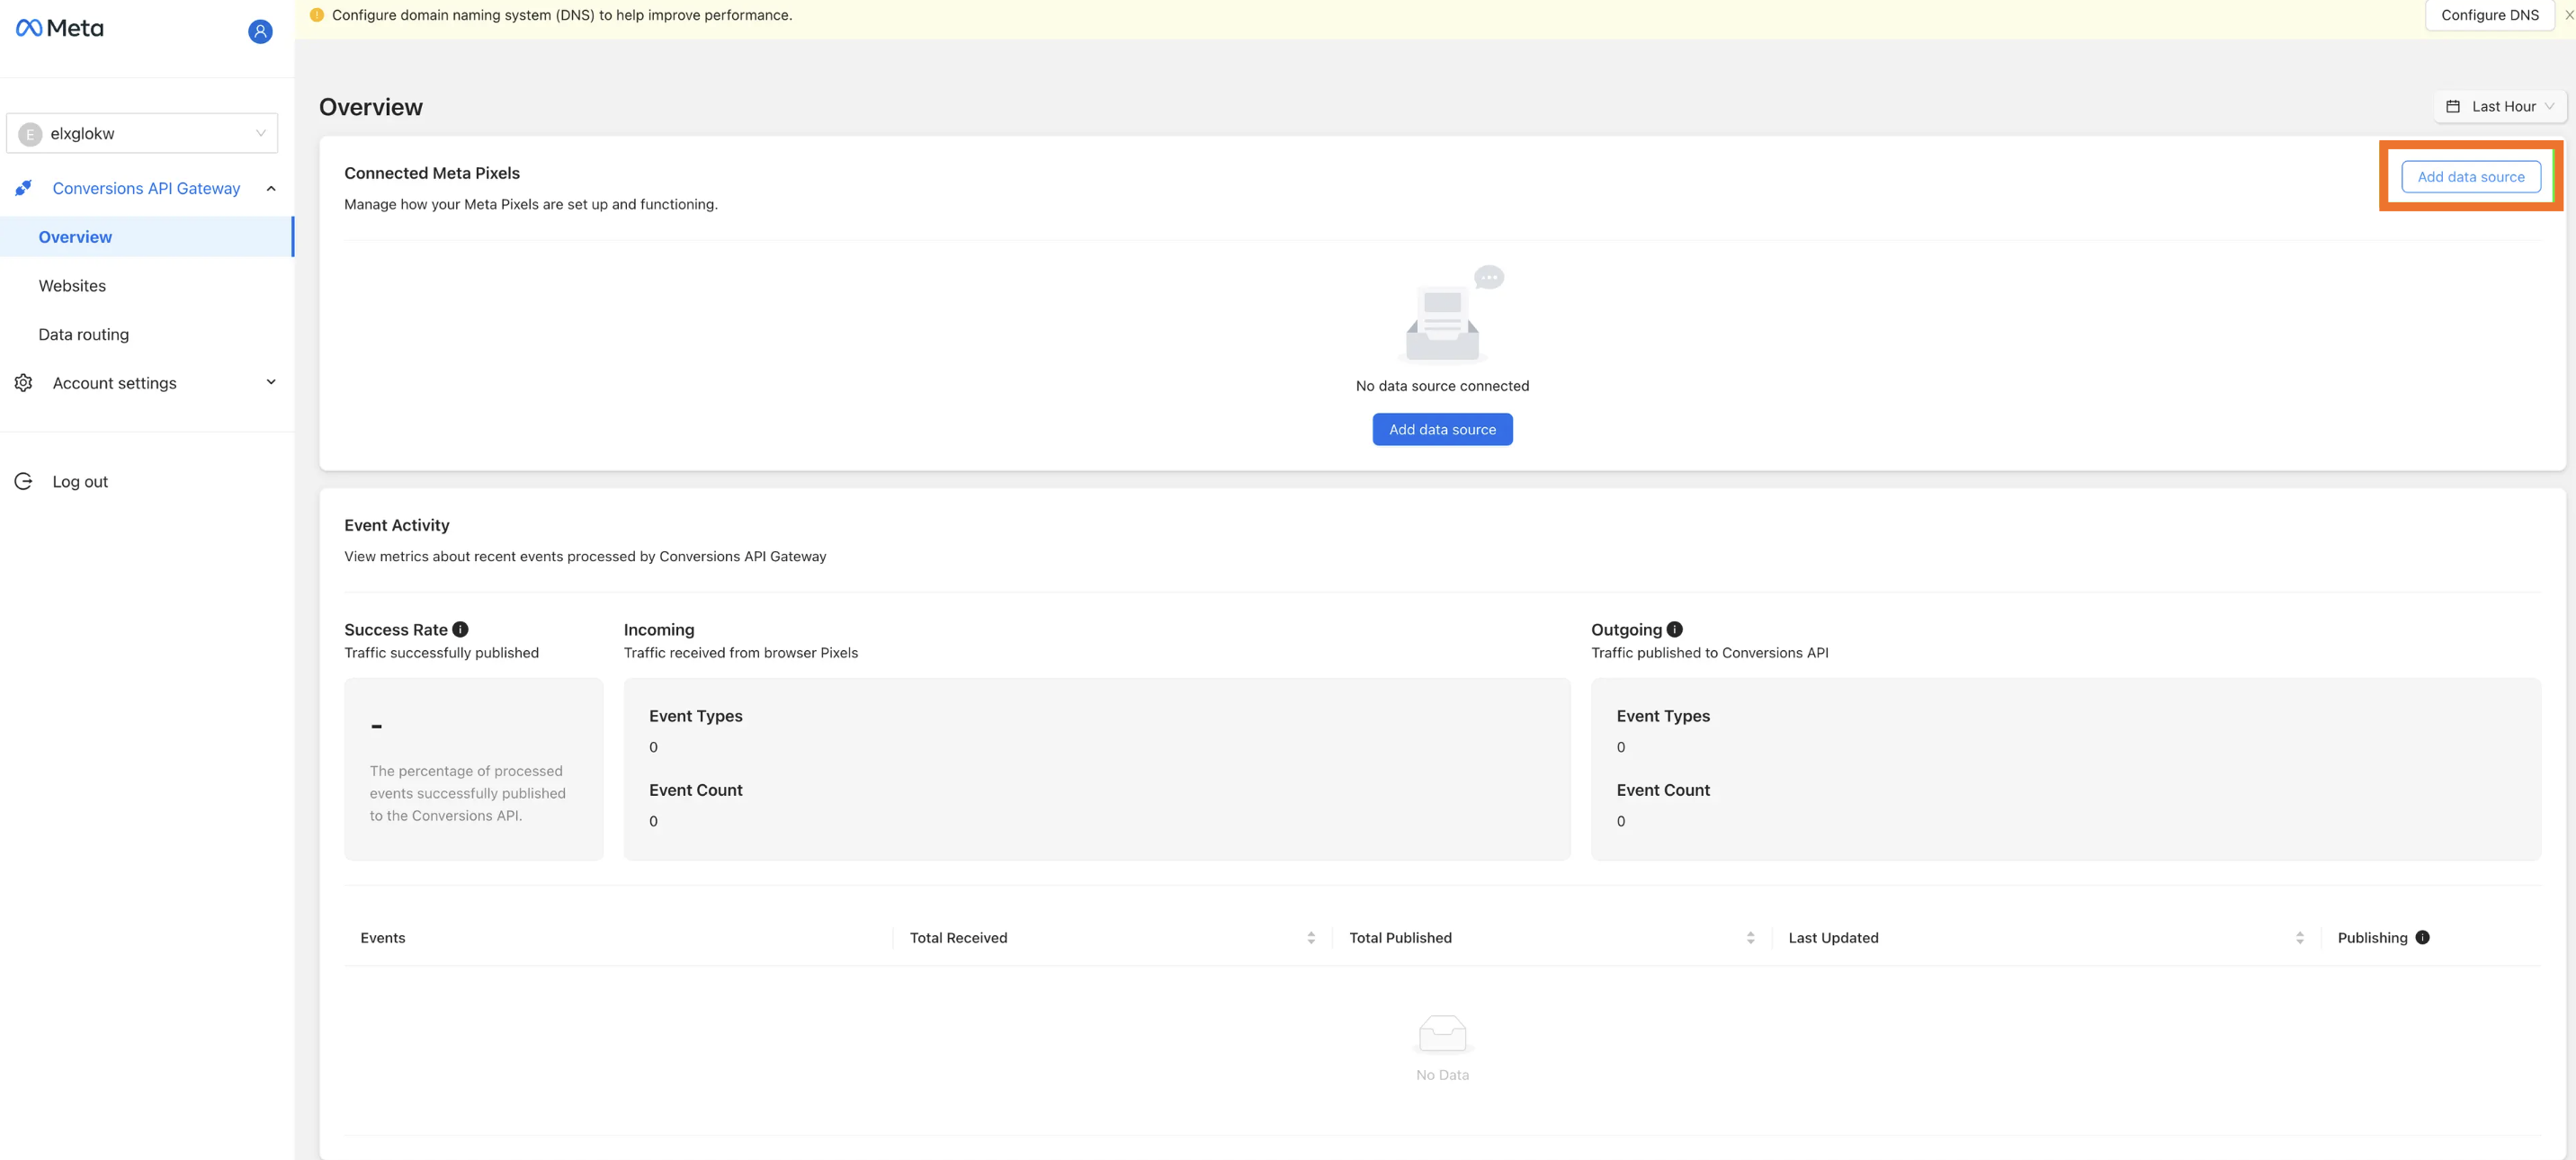Click the Event Activity heading
Image resolution: width=2576 pixels, height=1160 pixels.
(397, 525)
